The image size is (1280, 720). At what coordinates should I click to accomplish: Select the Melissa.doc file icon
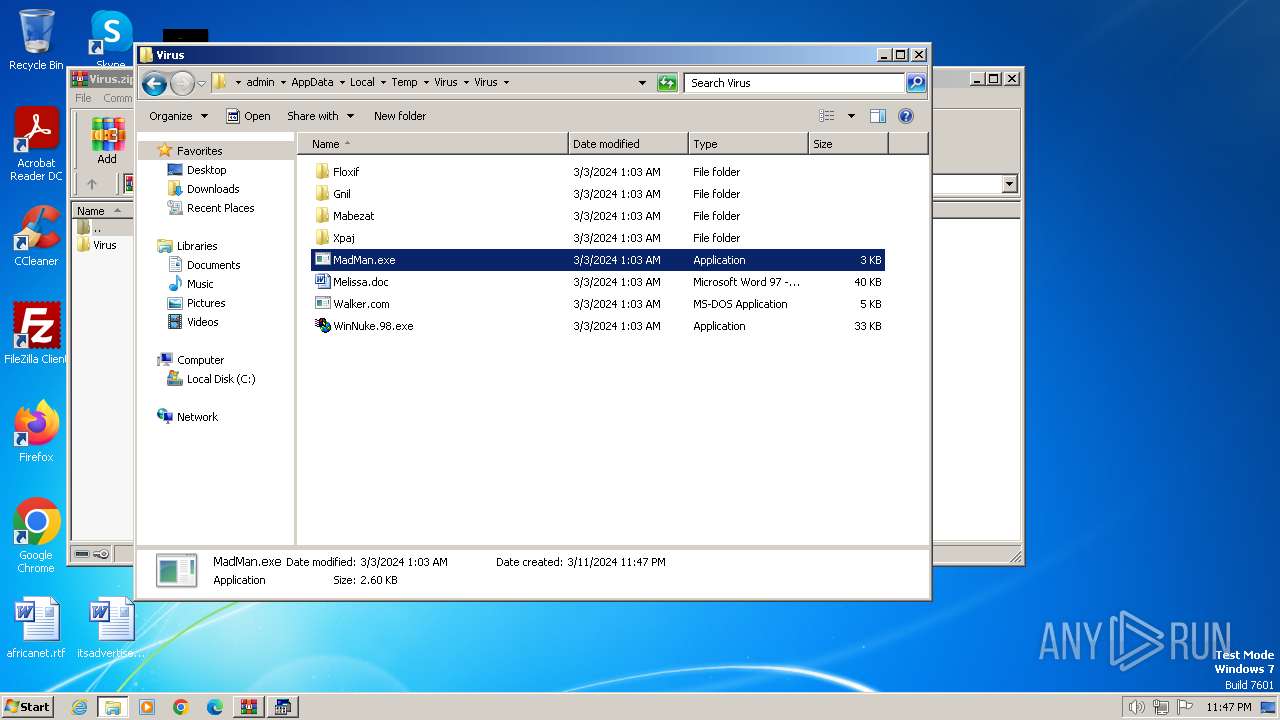tap(322, 282)
